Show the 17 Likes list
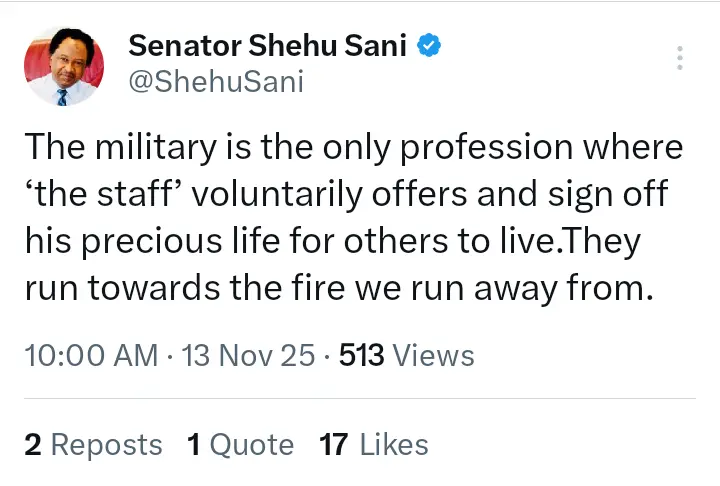Viewport: 720px width, 486px height. (373, 444)
